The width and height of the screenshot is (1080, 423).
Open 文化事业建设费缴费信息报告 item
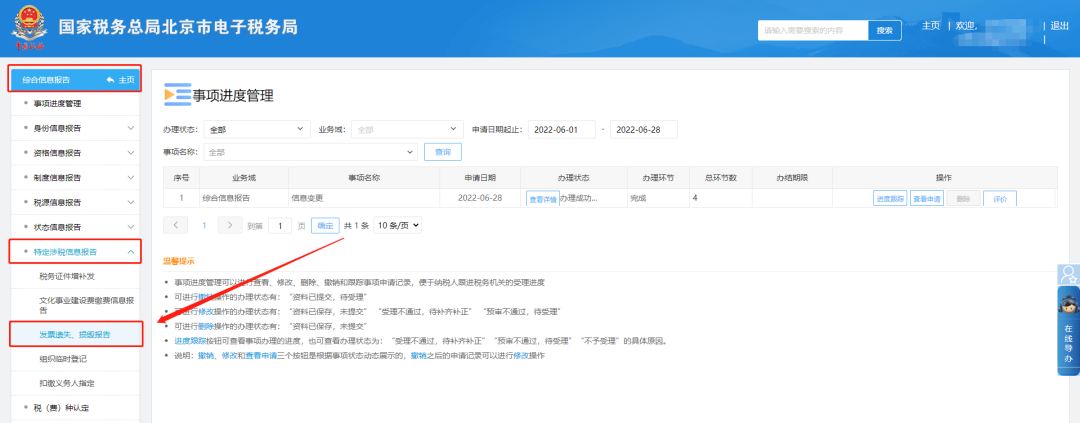(x=87, y=305)
